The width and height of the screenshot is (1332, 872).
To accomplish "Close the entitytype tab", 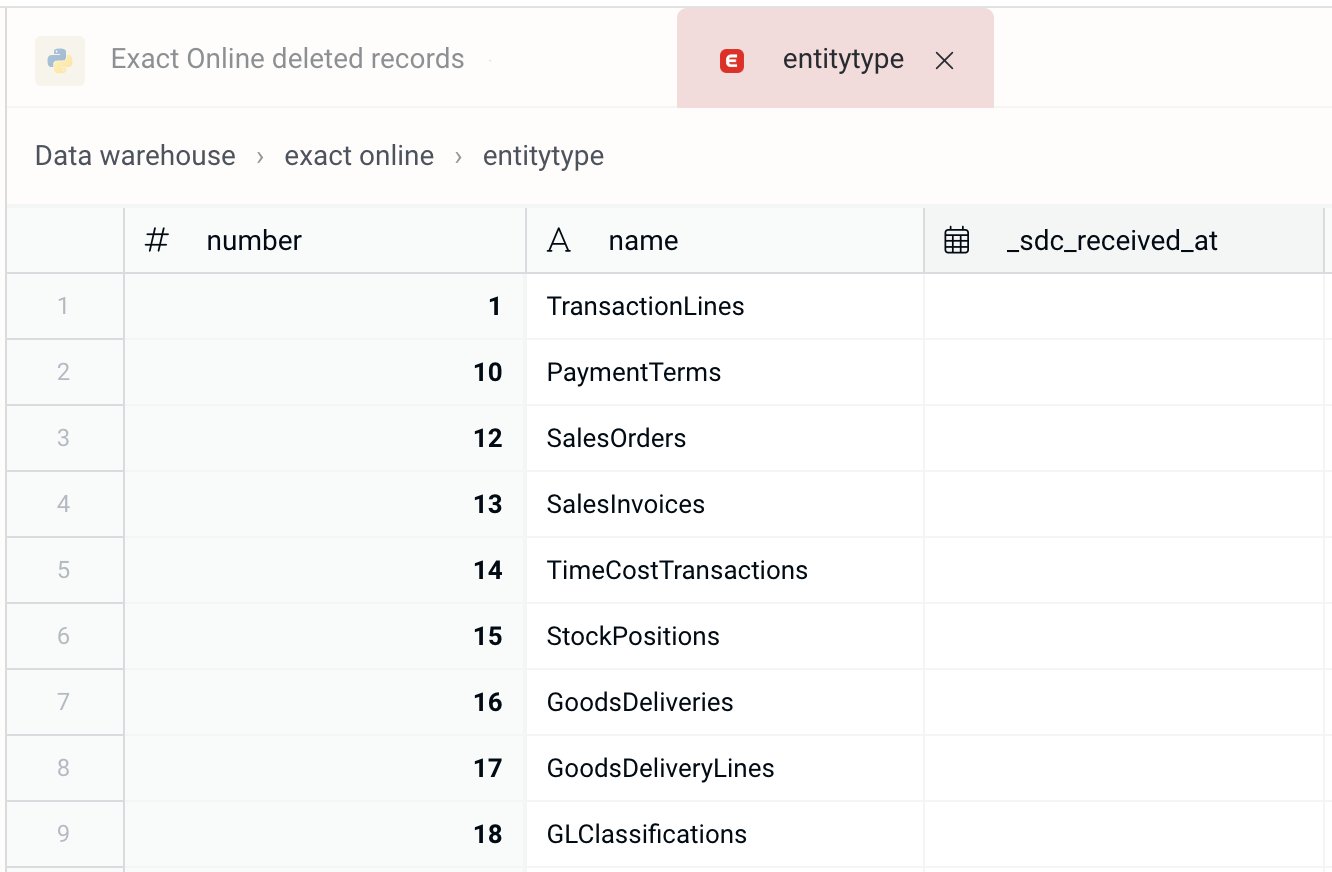I will pyautogui.click(x=944, y=61).
